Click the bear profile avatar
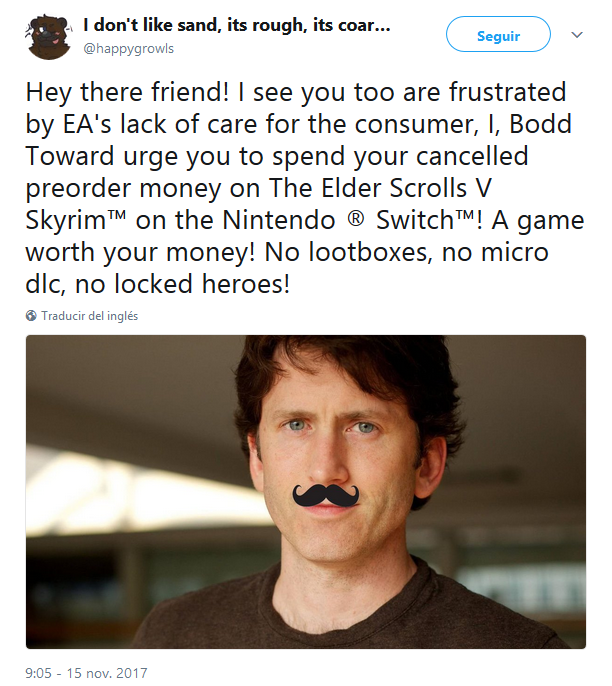Image resolution: width=612 pixels, height=686 pixels. tap(48, 37)
